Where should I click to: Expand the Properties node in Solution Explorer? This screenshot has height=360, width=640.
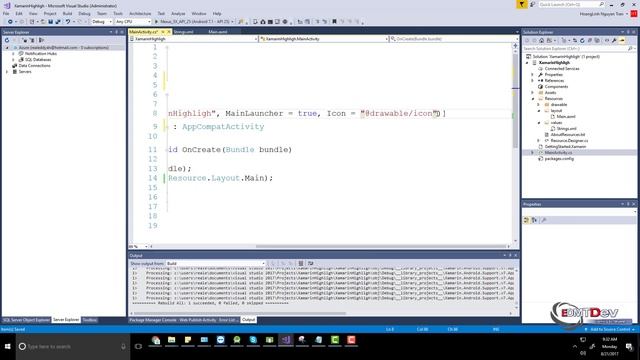pyautogui.click(x=532, y=75)
